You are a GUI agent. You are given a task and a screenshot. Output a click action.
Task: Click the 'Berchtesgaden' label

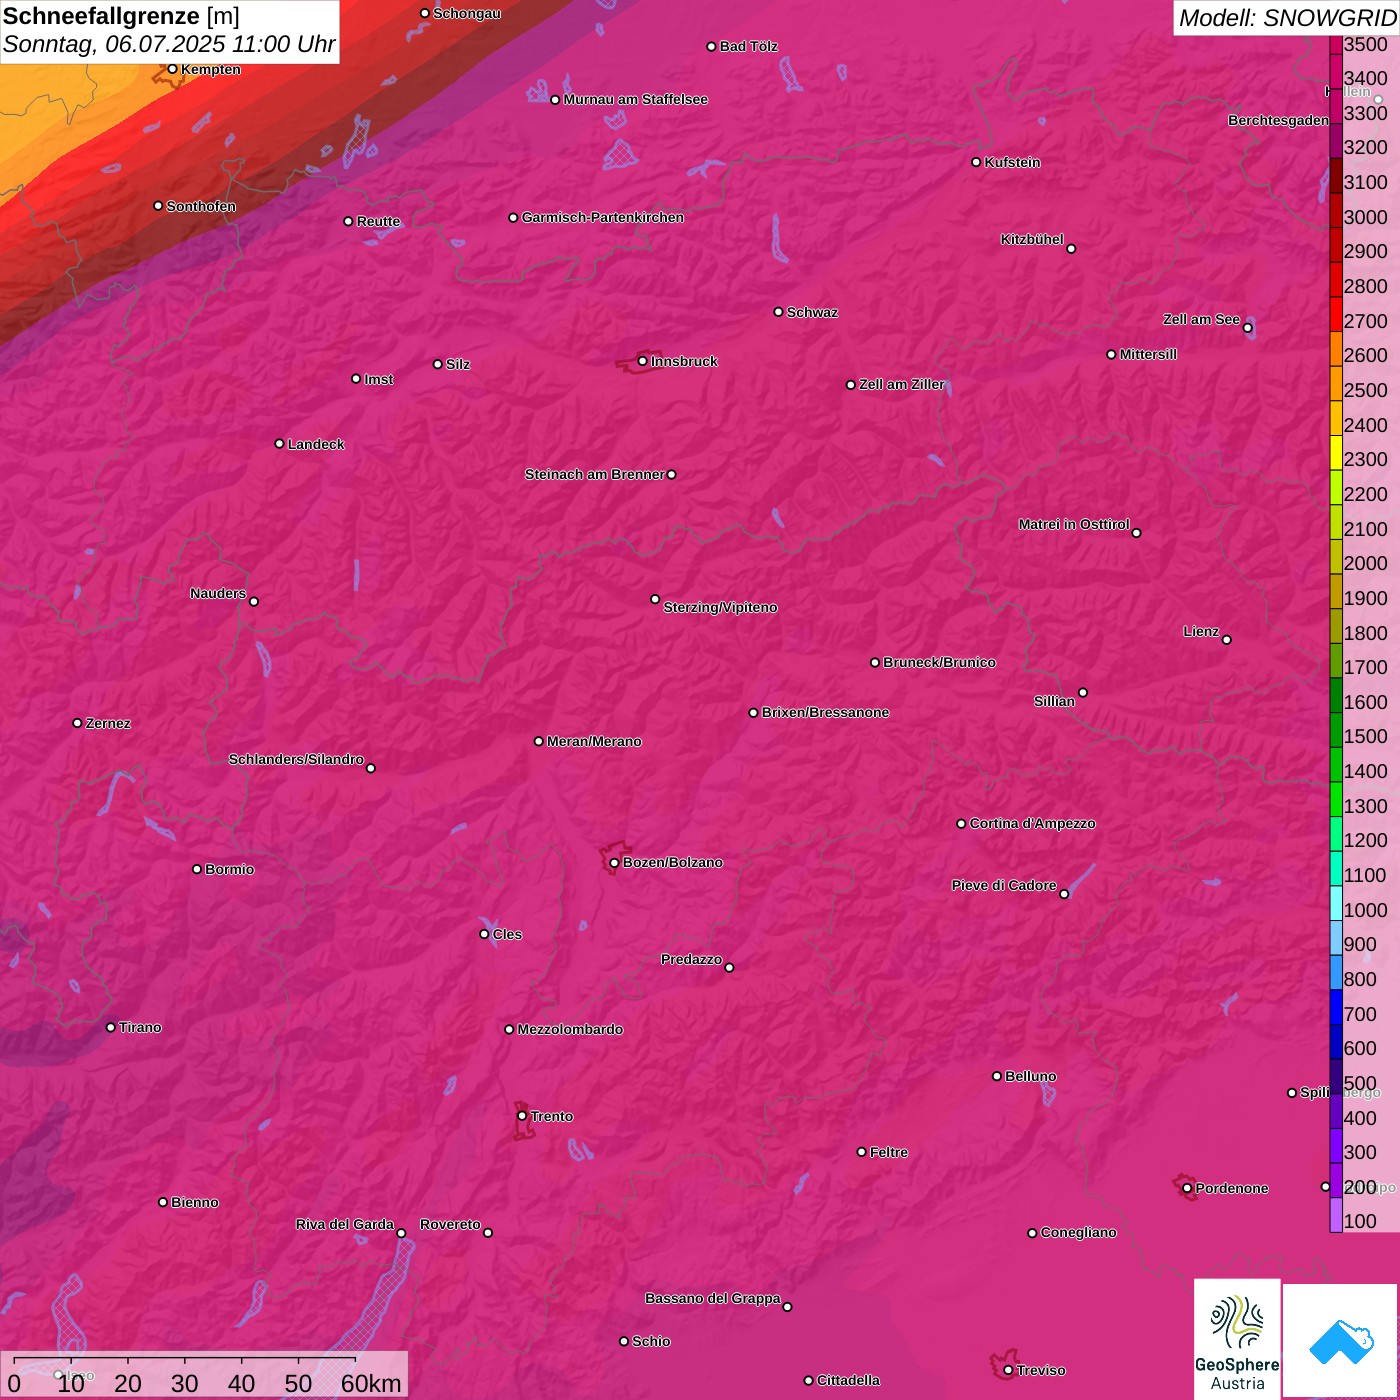[1278, 120]
